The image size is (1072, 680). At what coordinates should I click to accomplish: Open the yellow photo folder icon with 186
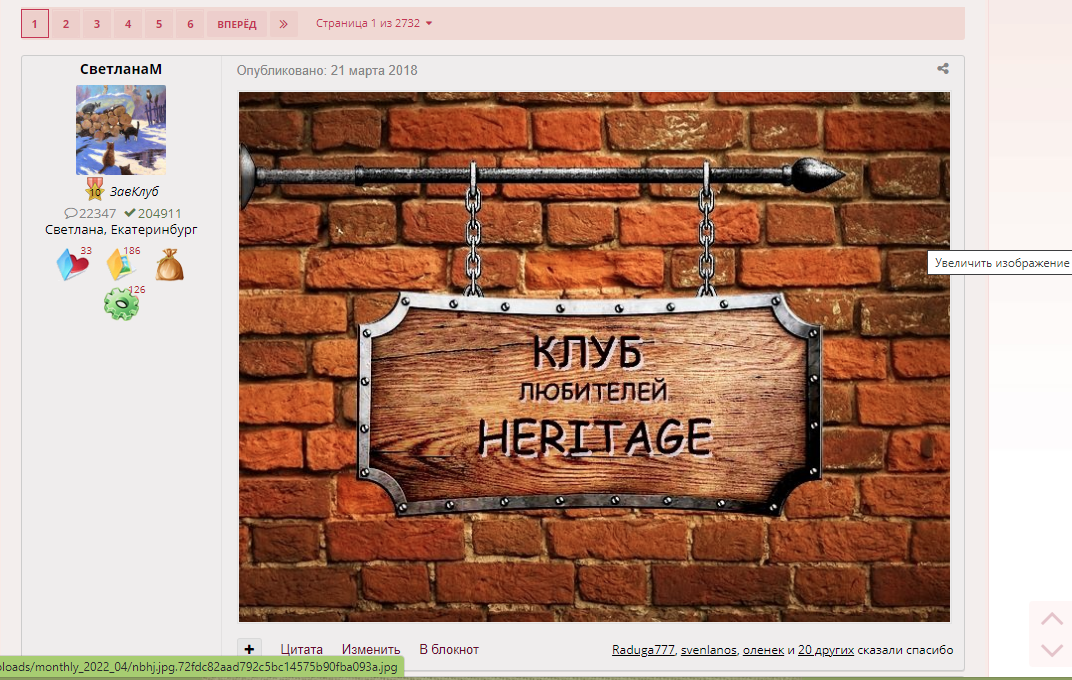coord(121,263)
